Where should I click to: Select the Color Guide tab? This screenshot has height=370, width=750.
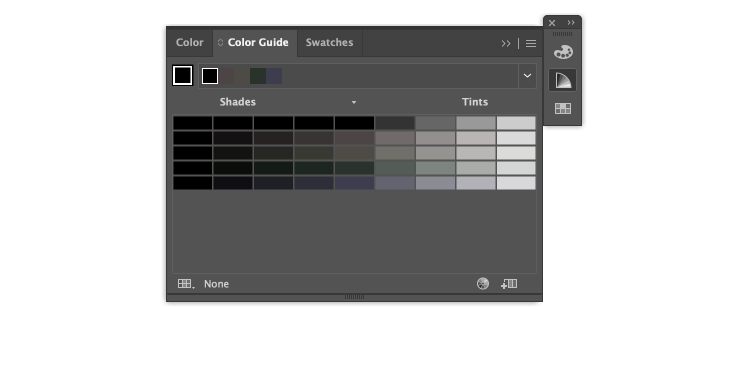coord(258,43)
